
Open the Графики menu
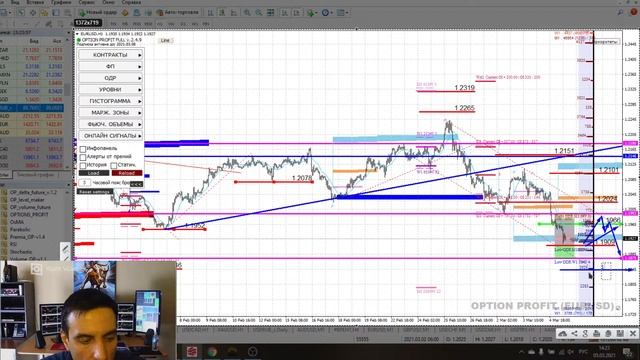pyautogui.click(x=61, y=2)
